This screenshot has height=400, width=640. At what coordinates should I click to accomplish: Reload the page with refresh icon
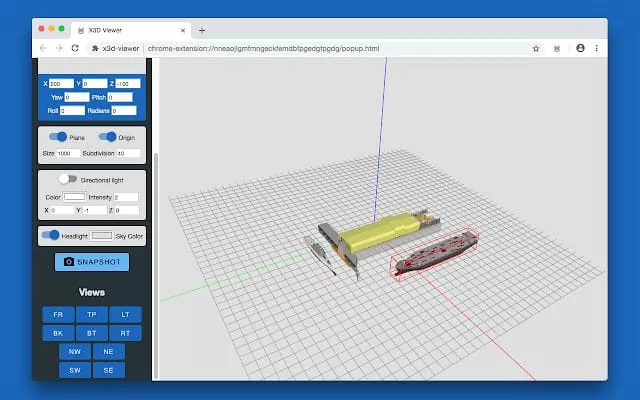click(78, 47)
